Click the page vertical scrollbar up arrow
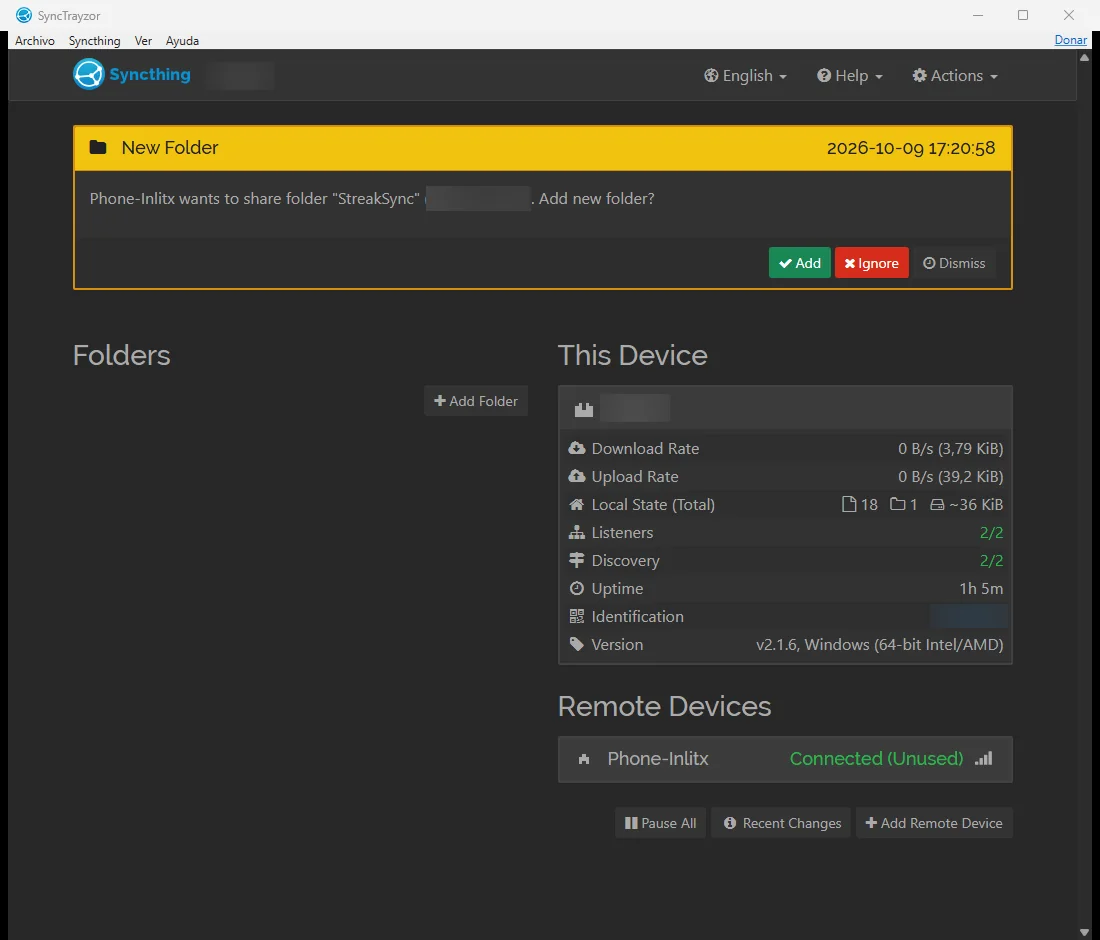Image resolution: width=1100 pixels, height=940 pixels. [x=1085, y=57]
